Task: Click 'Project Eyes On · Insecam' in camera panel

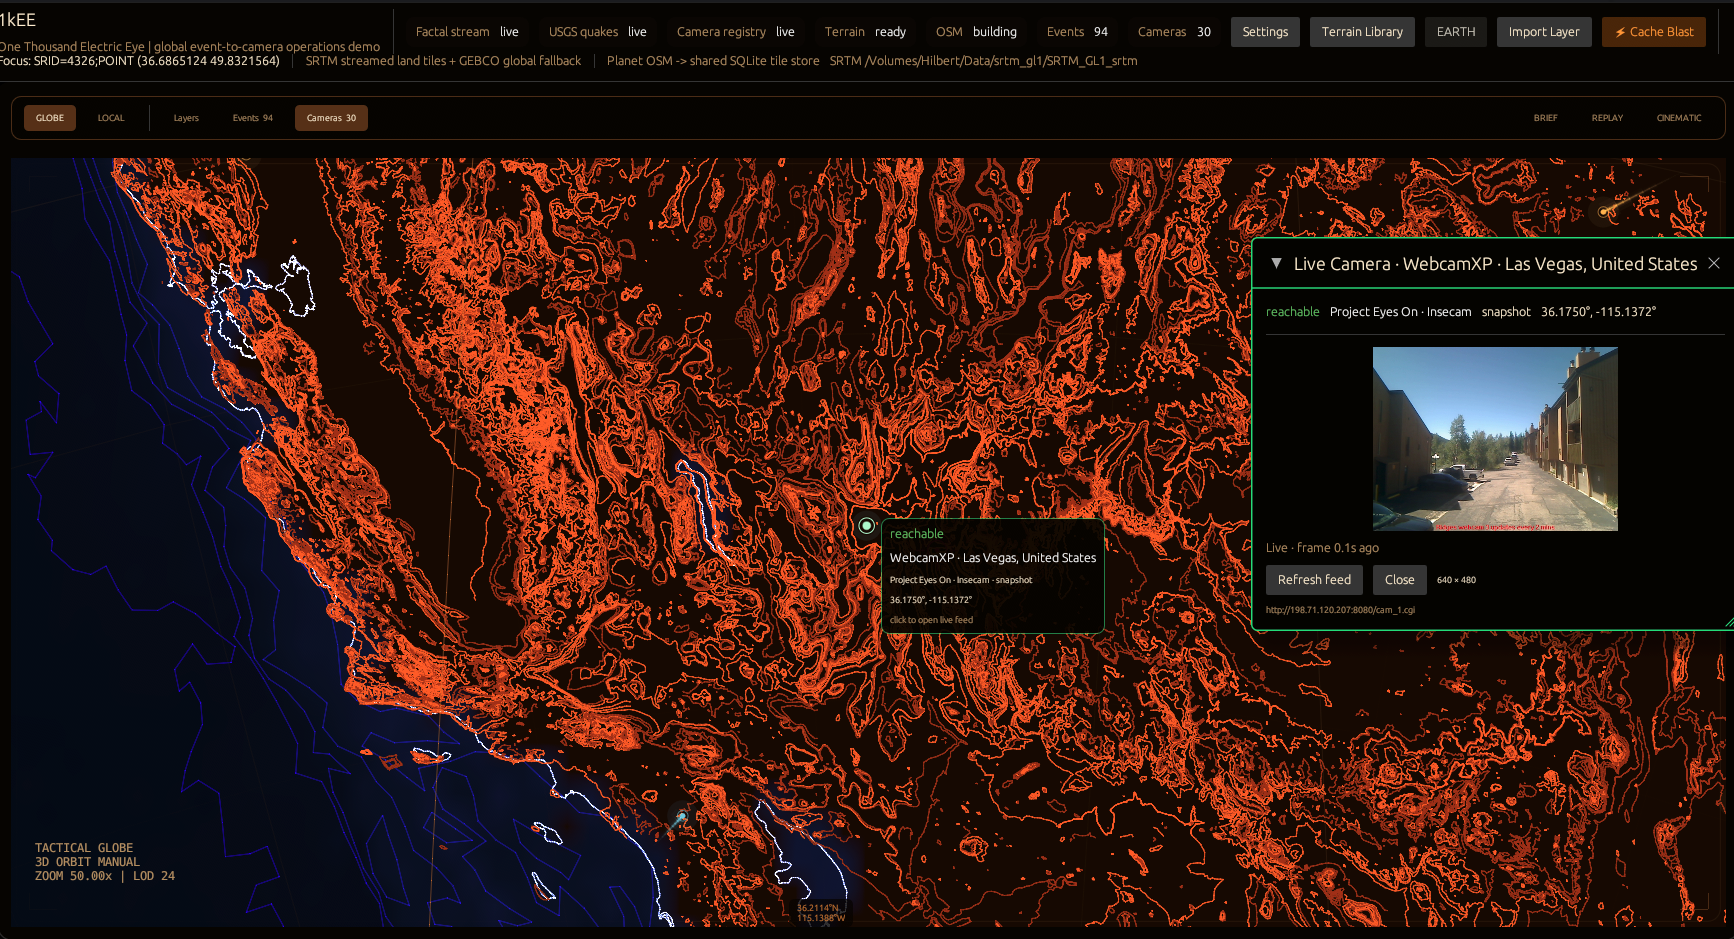Action: coord(1400,312)
